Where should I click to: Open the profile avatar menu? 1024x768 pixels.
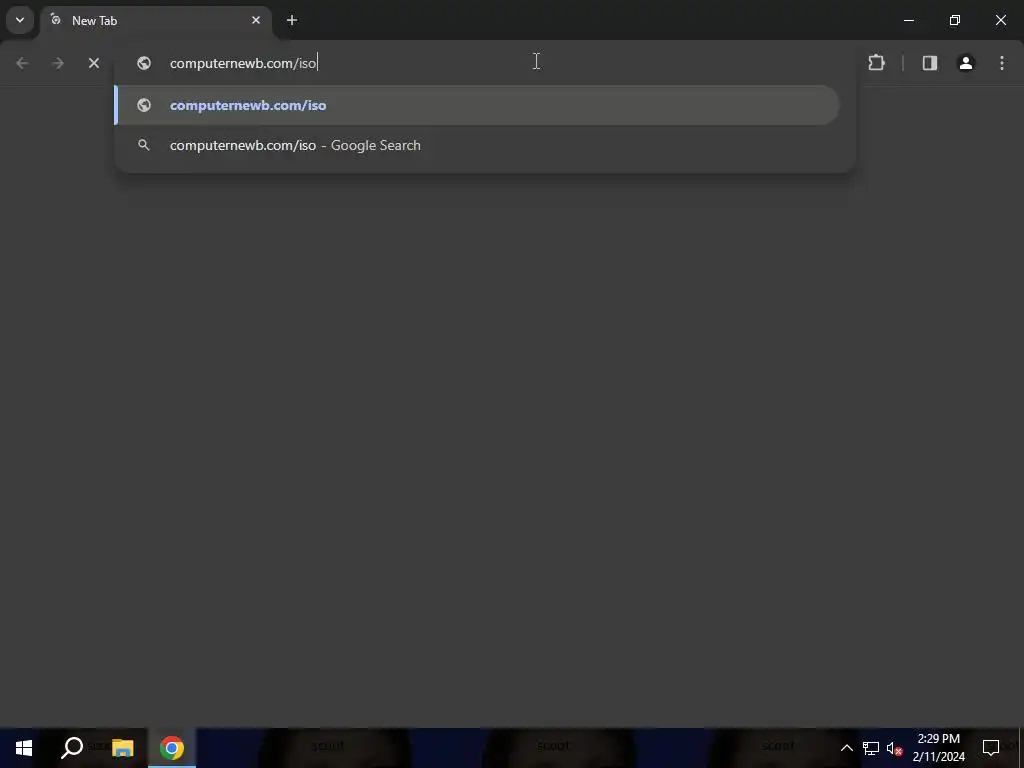pos(966,63)
